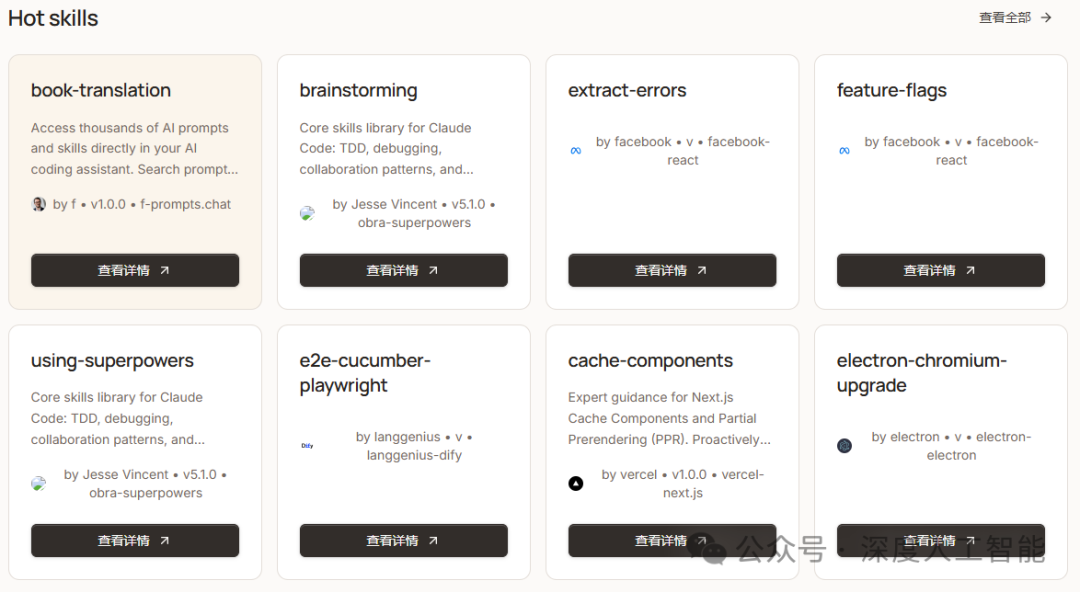Click the obra-superpowers avatar on brainstorming card
The height and width of the screenshot is (592, 1080).
pyautogui.click(x=307, y=213)
